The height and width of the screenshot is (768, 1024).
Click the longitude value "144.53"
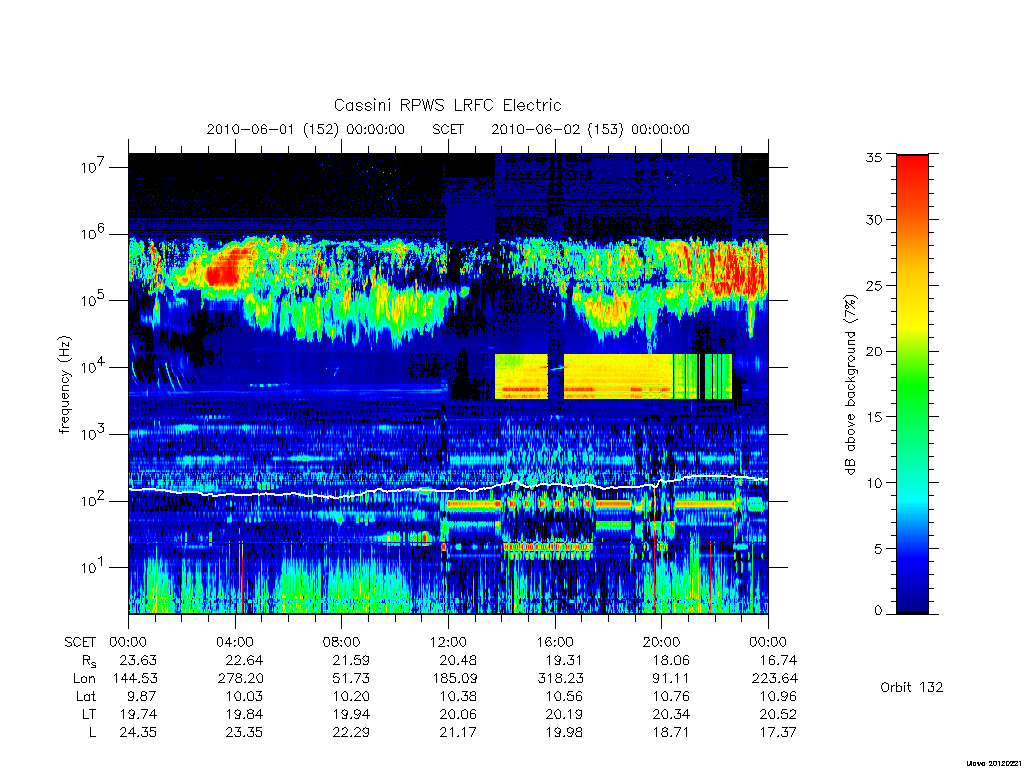(x=135, y=679)
